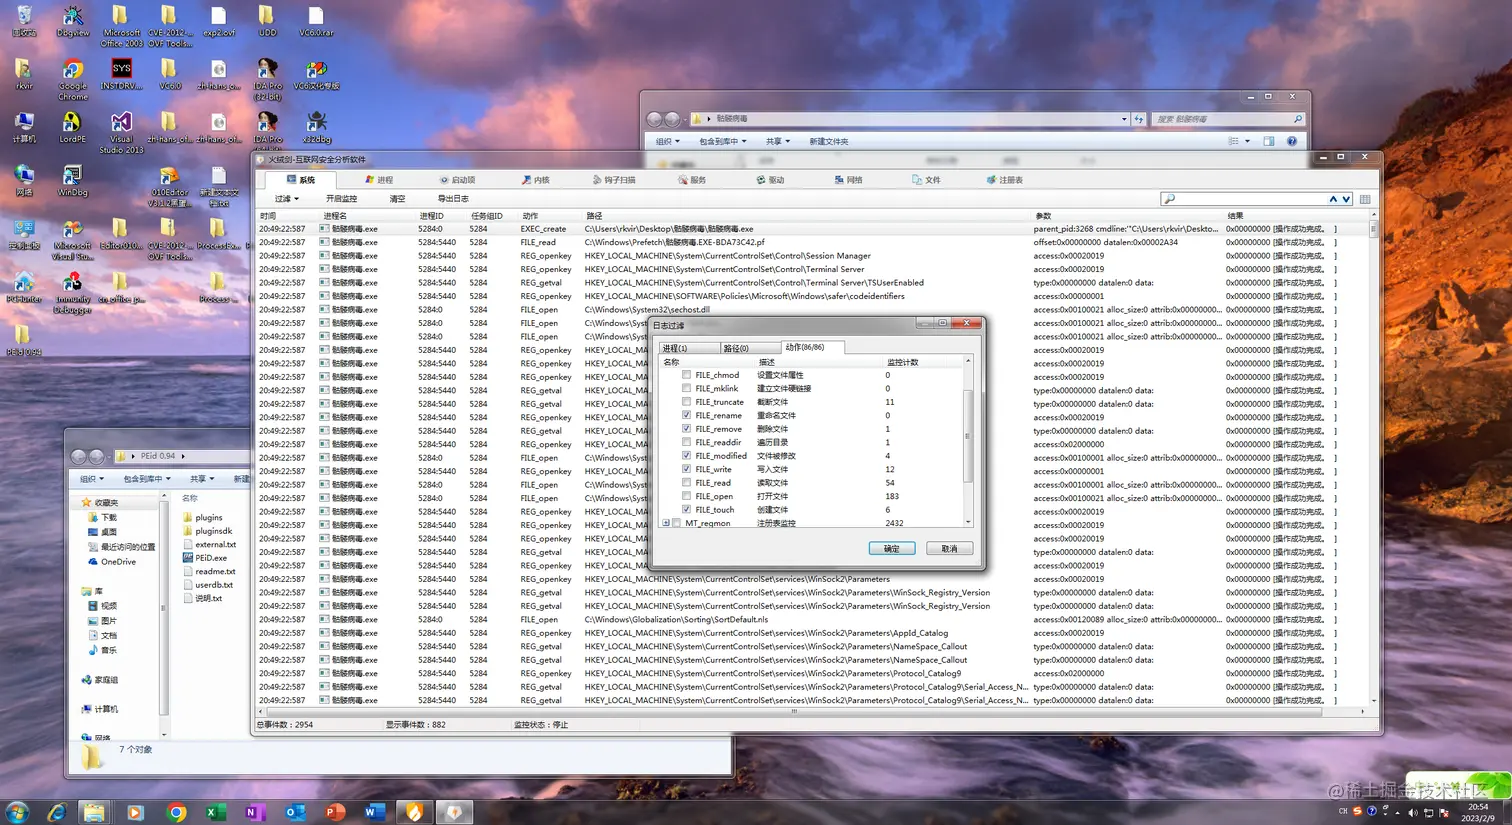1512x825 pixels.
Task: Open the 过滤 filter dropdown
Action: point(287,199)
